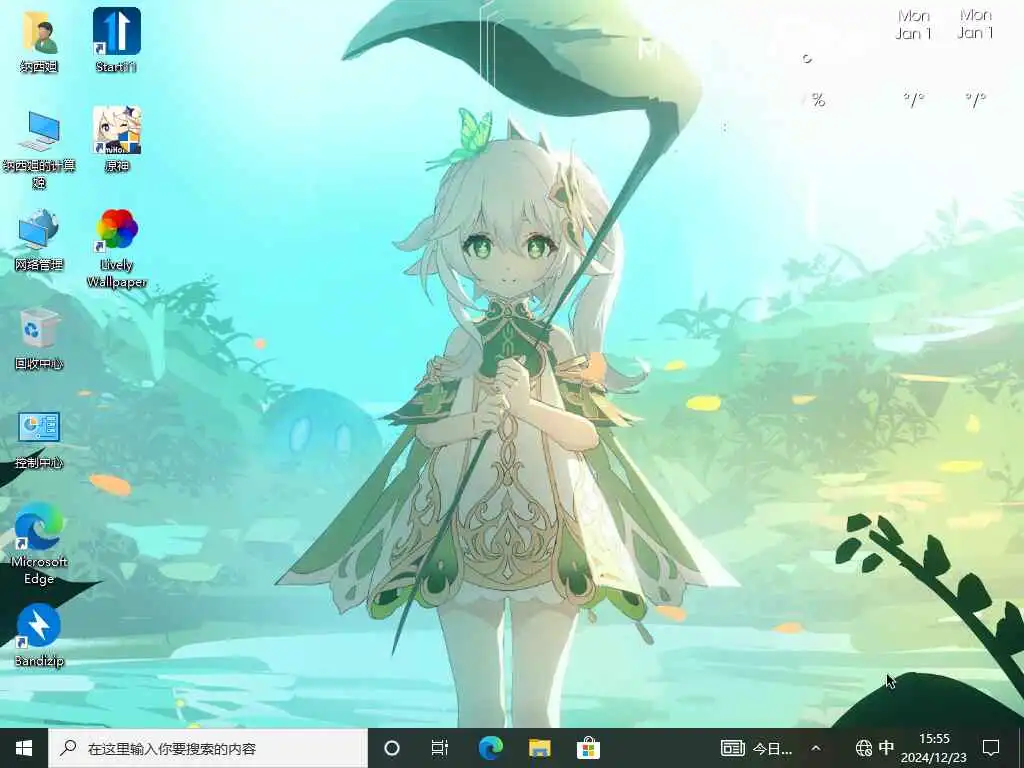Click the network globe tray icon

[863, 748]
